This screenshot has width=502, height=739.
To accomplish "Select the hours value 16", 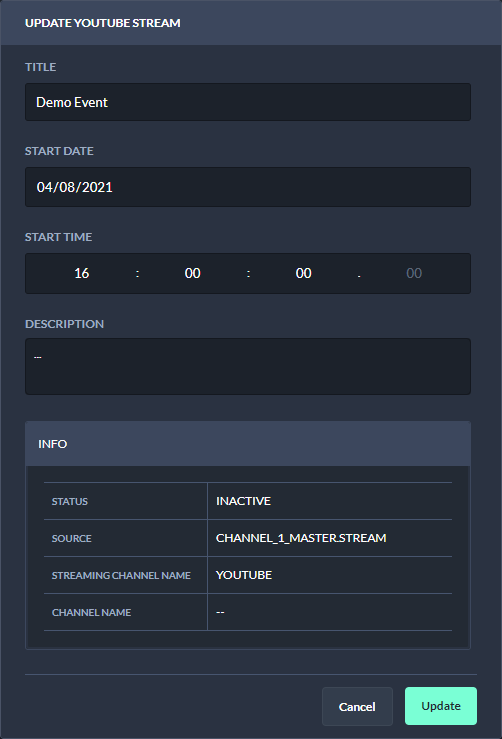I will coord(82,273).
